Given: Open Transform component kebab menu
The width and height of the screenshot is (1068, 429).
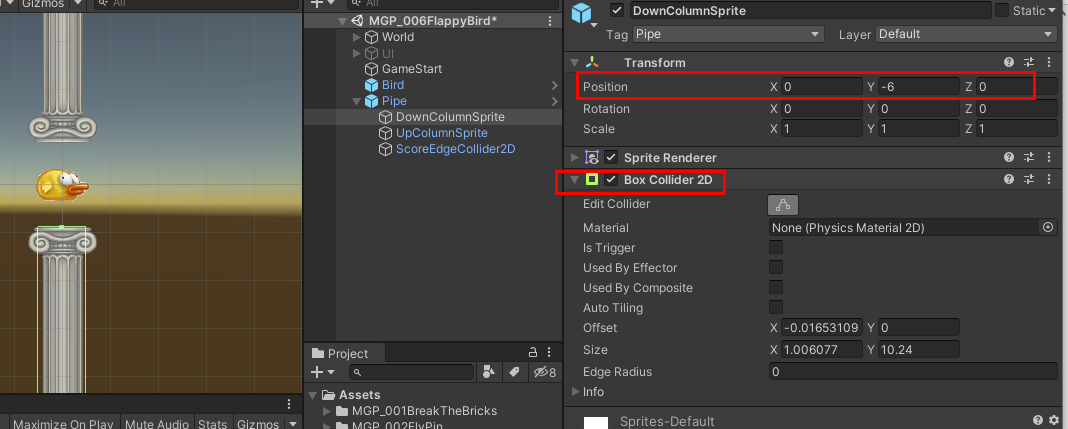Looking at the screenshot, I should pyautogui.click(x=1049, y=63).
